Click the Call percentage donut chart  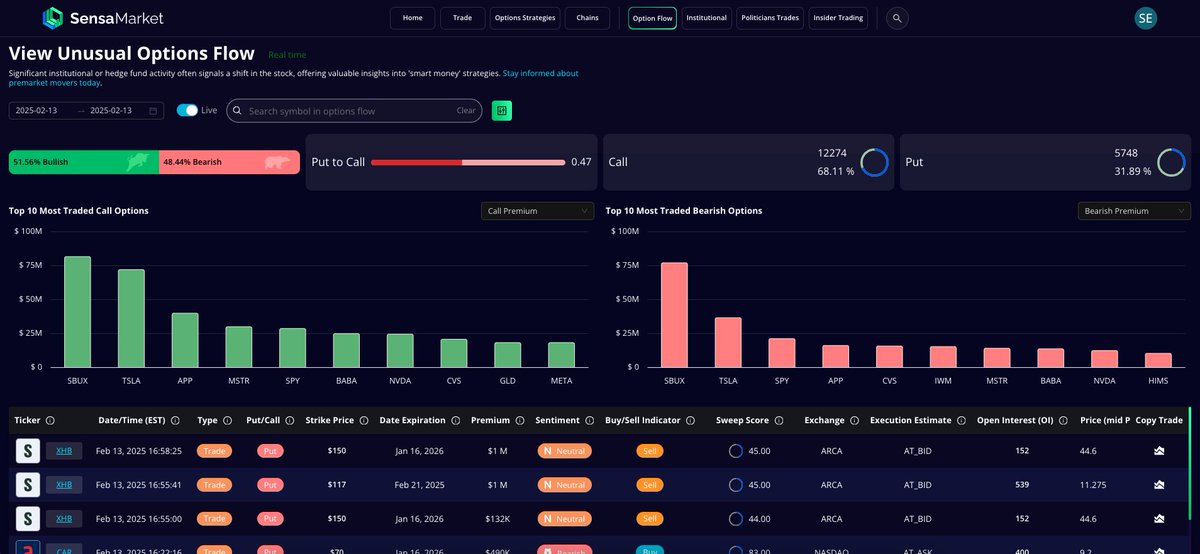point(874,162)
